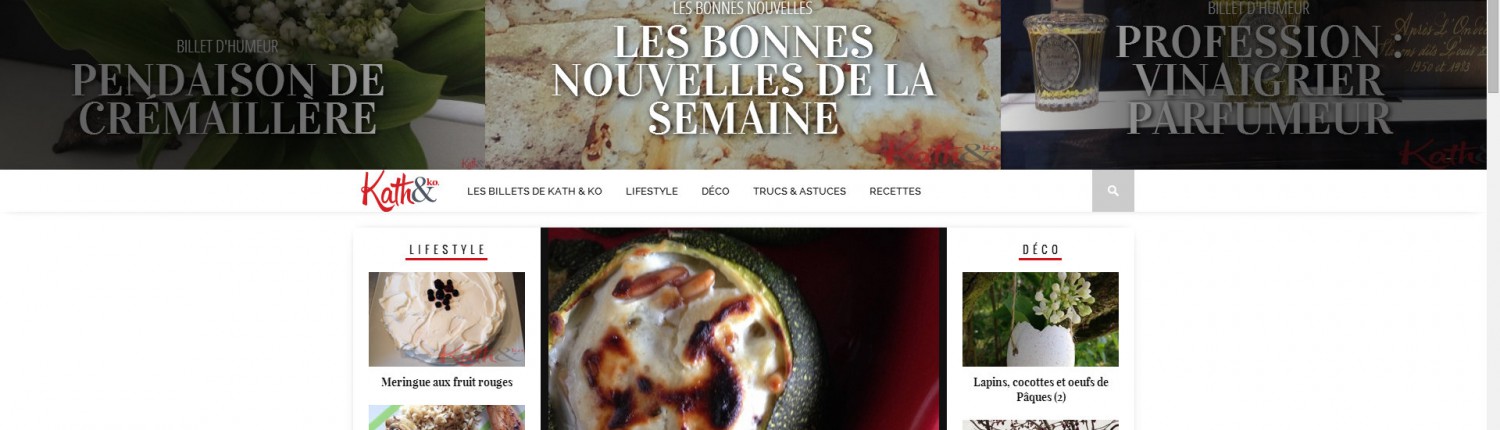
Task: Open Lapins, cocottes et oeufs de Pâques link
Action: click(x=1041, y=389)
